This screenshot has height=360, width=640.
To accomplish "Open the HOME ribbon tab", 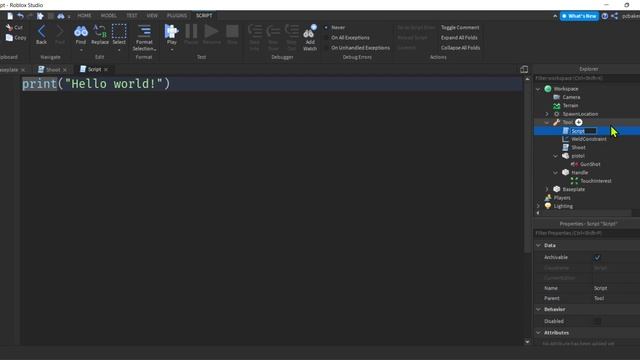I will 84,16.
